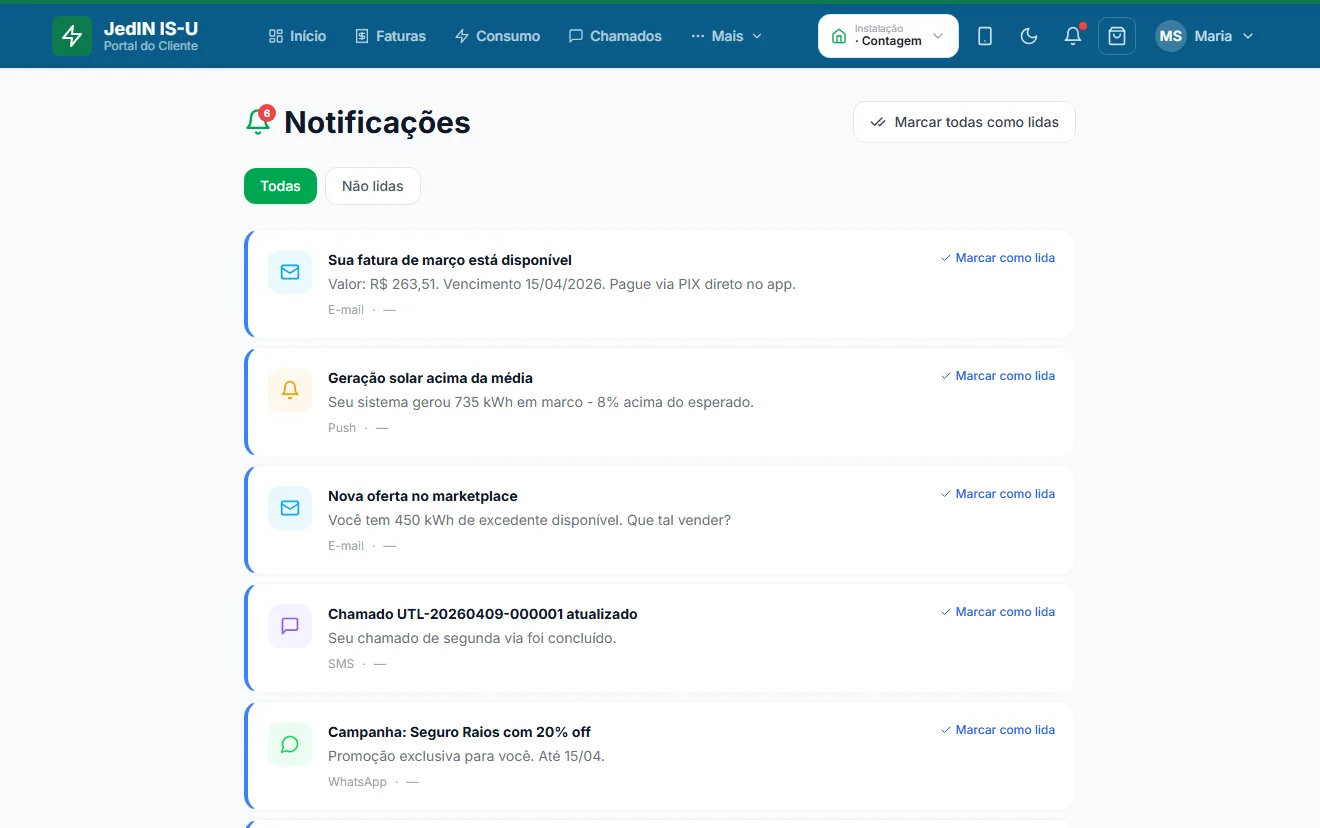
Task: Mark Geração solar notification as read
Action: [x=997, y=376]
